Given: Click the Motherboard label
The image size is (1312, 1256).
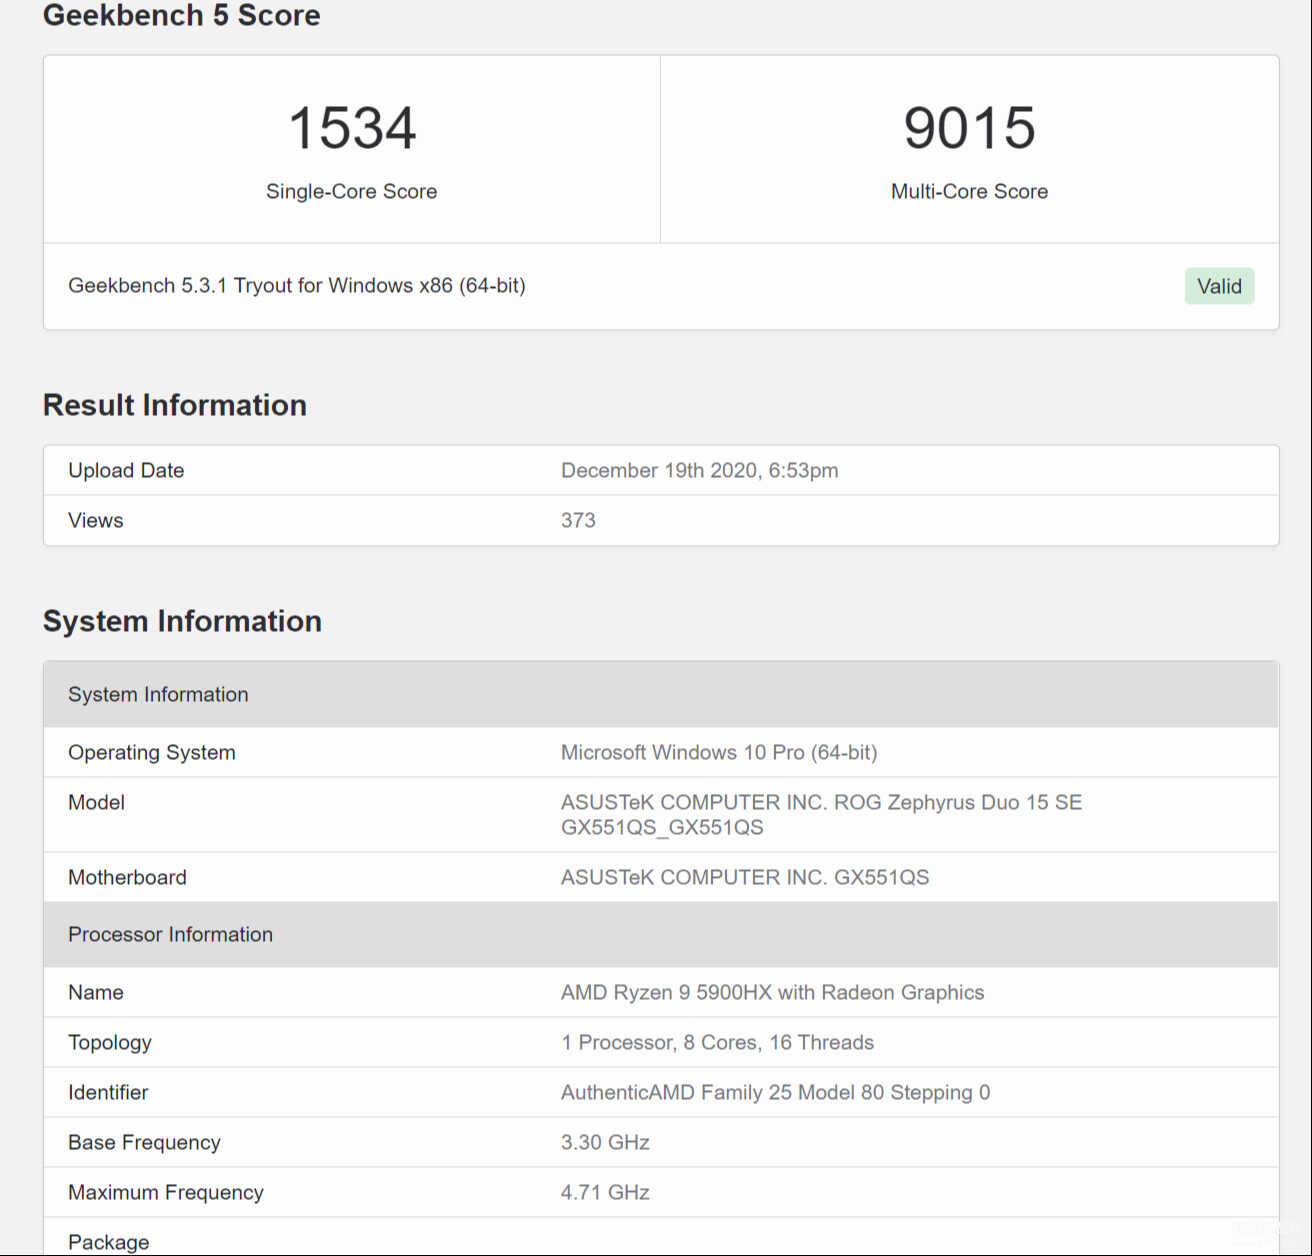Looking at the screenshot, I should tap(127, 877).
